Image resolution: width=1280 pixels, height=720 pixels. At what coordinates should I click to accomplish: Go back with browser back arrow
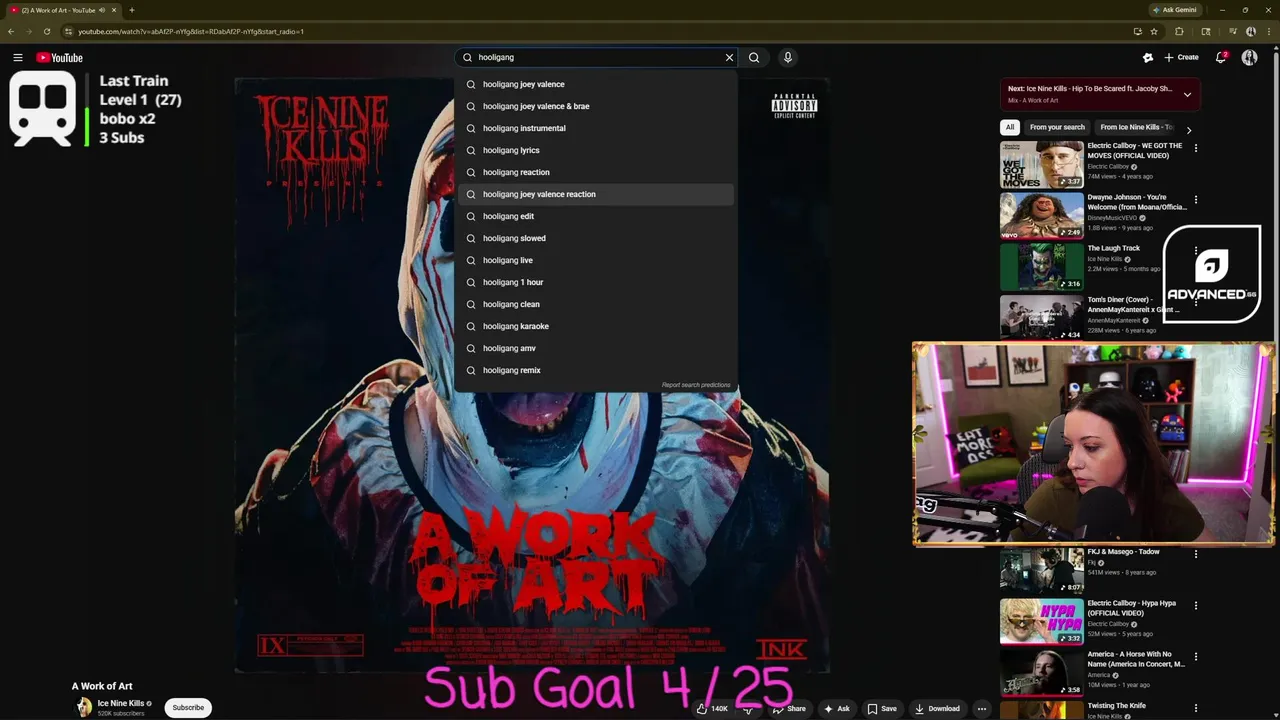pyautogui.click(x=11, y=31)
